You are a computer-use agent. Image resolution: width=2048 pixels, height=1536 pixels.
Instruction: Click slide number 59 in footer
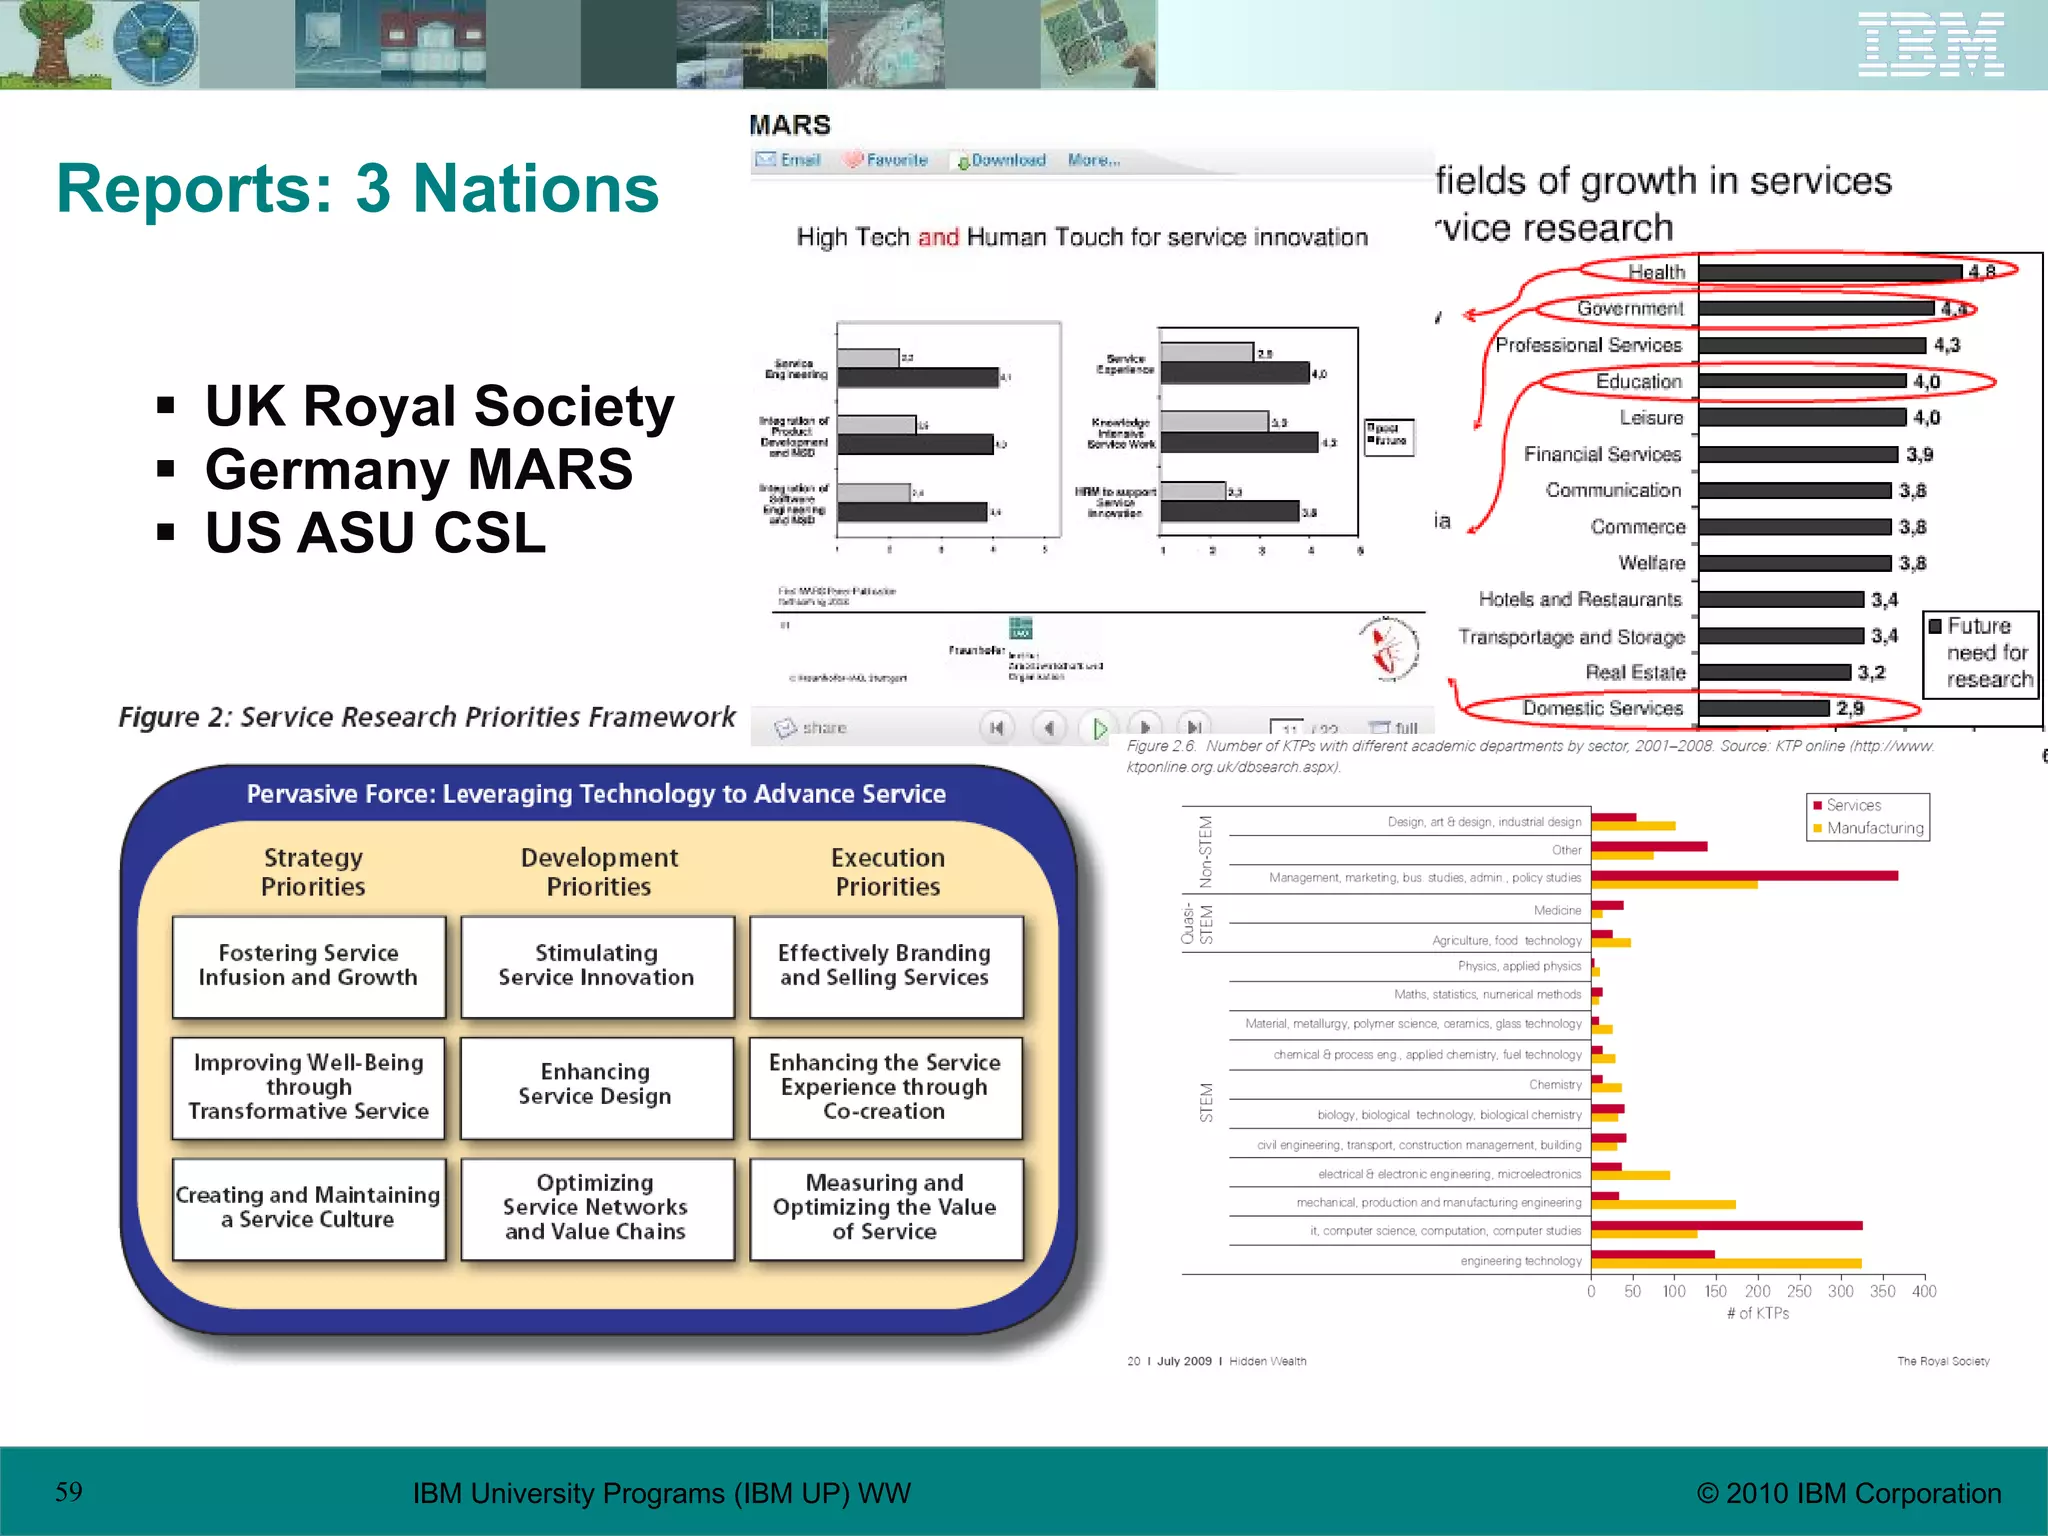(69, 1492)
